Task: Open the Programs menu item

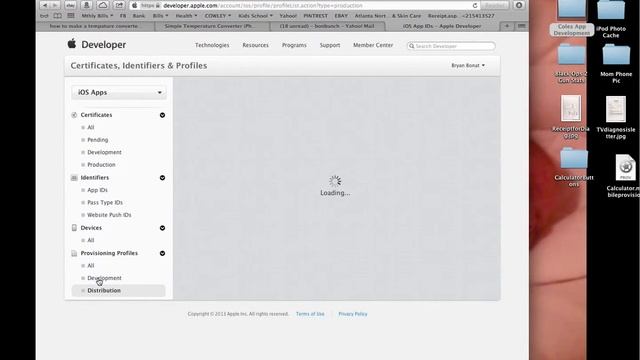Action: click(294, 45)
